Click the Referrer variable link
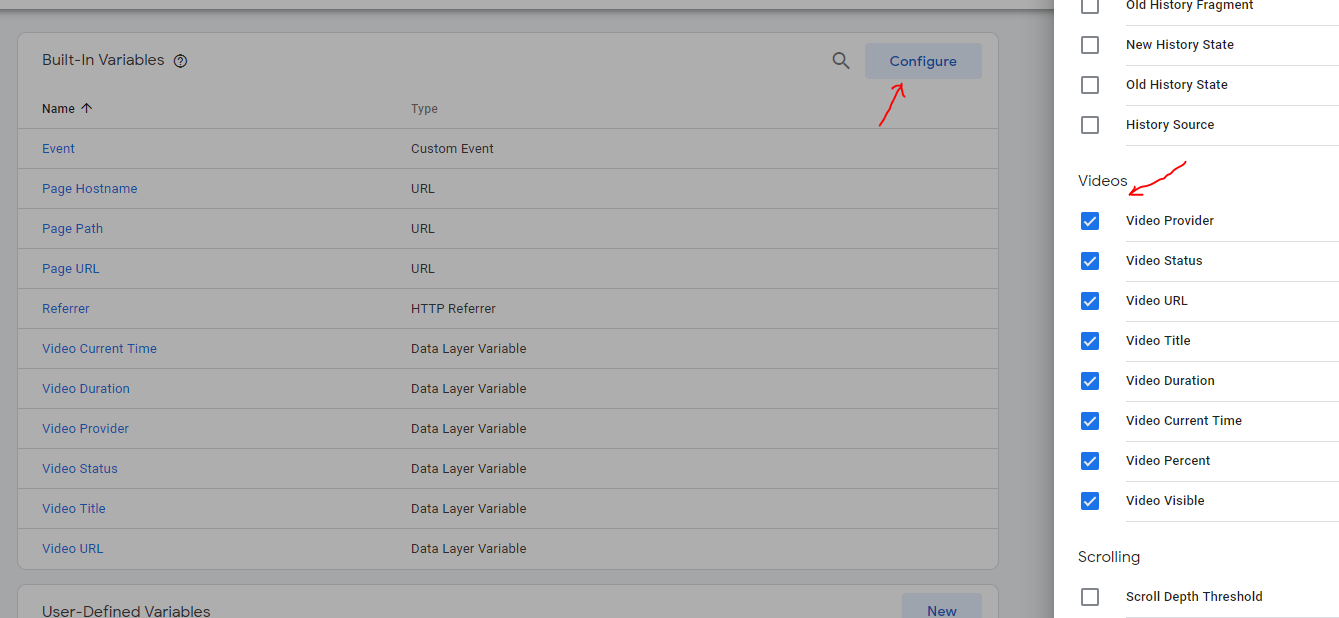Screen dimensions: 1339x618 tap(65, 309)
